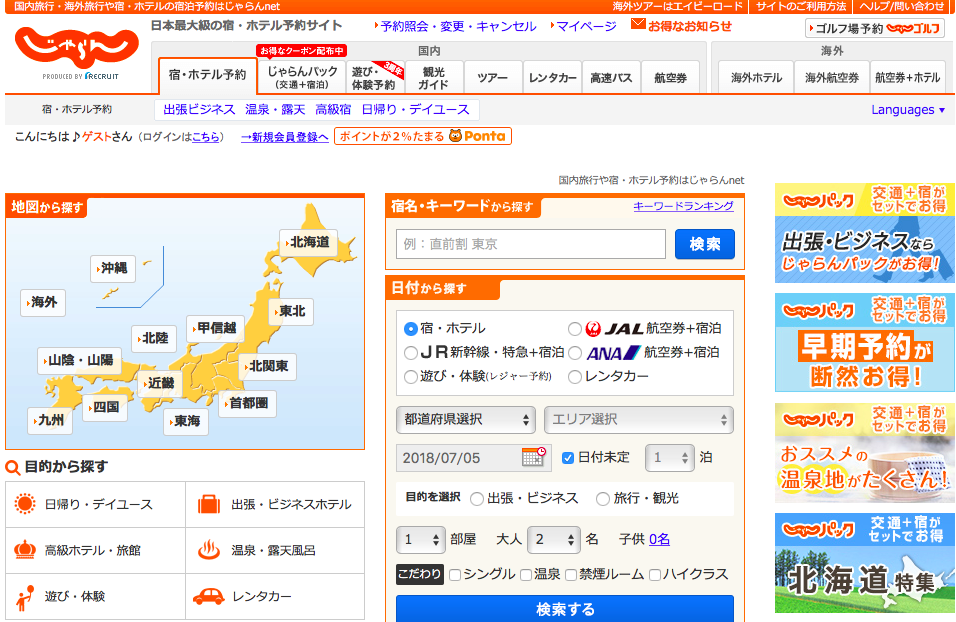Image resolution: width=956 pixels, height=622 pixels.
Task: Open the エリア選択 dropdown
Action: pos(638,420)
